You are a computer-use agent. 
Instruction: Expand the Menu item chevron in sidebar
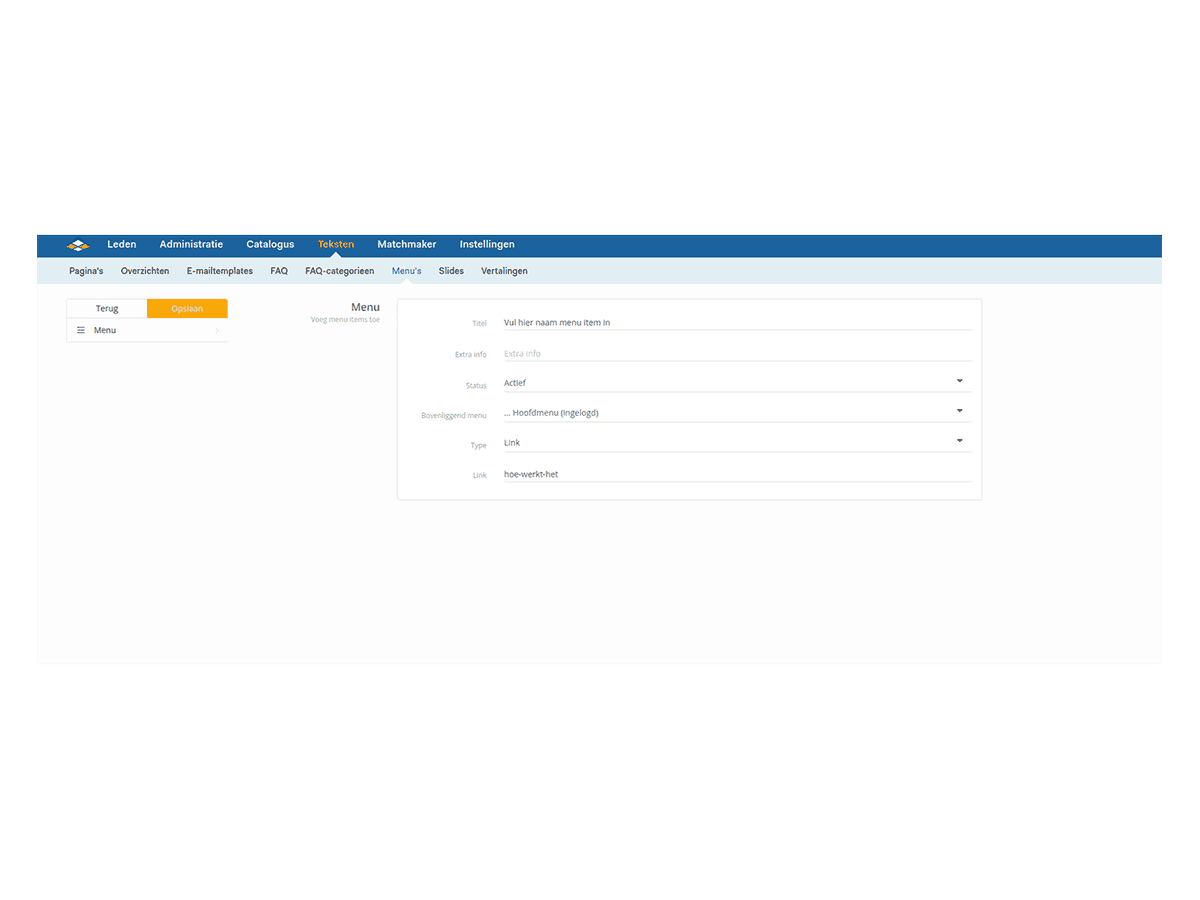217,331
